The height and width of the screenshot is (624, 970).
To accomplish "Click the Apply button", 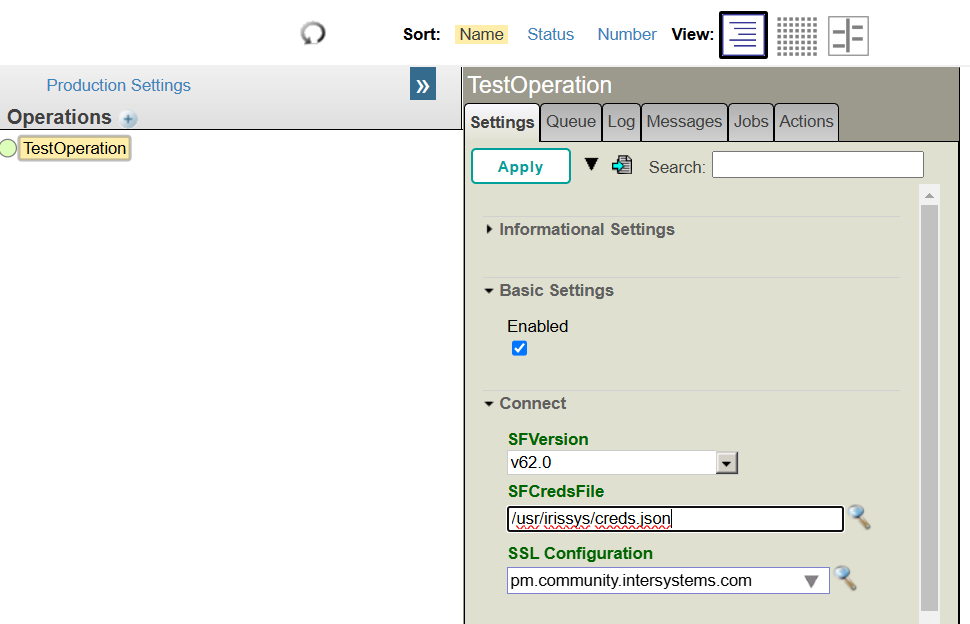I will (x=521, y=166).
